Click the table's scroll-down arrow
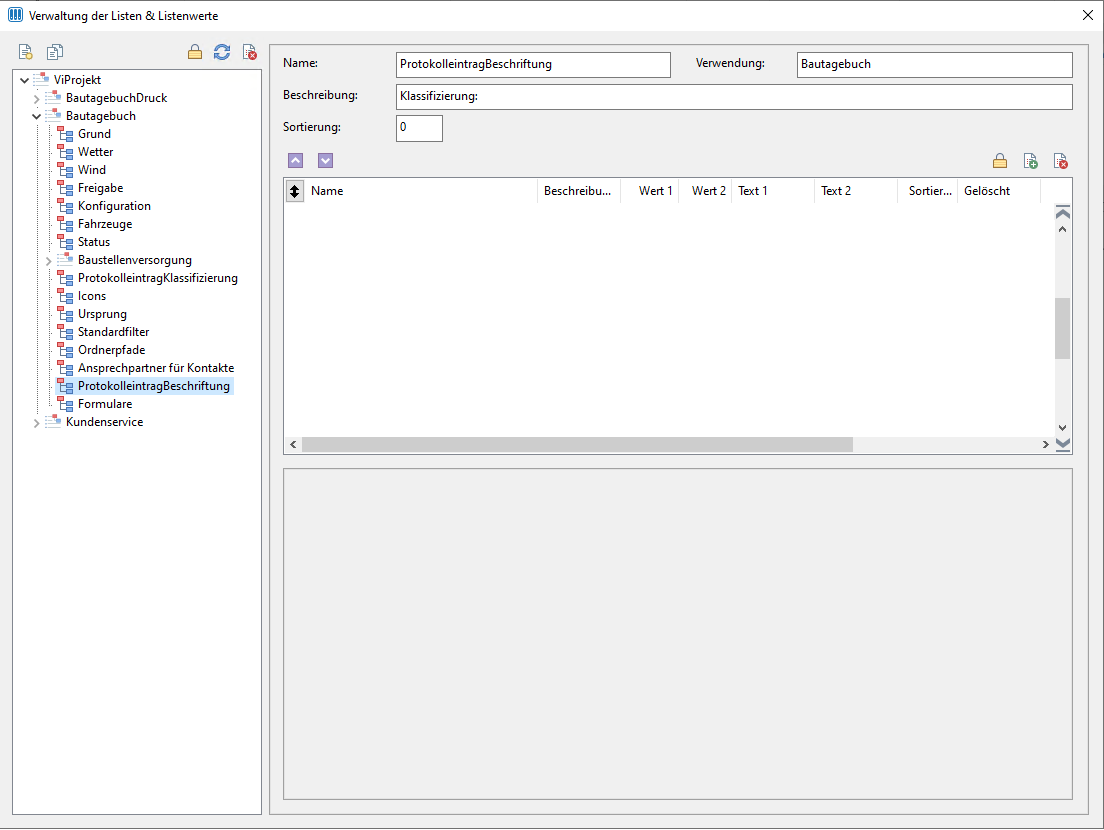 point(1062,427)
